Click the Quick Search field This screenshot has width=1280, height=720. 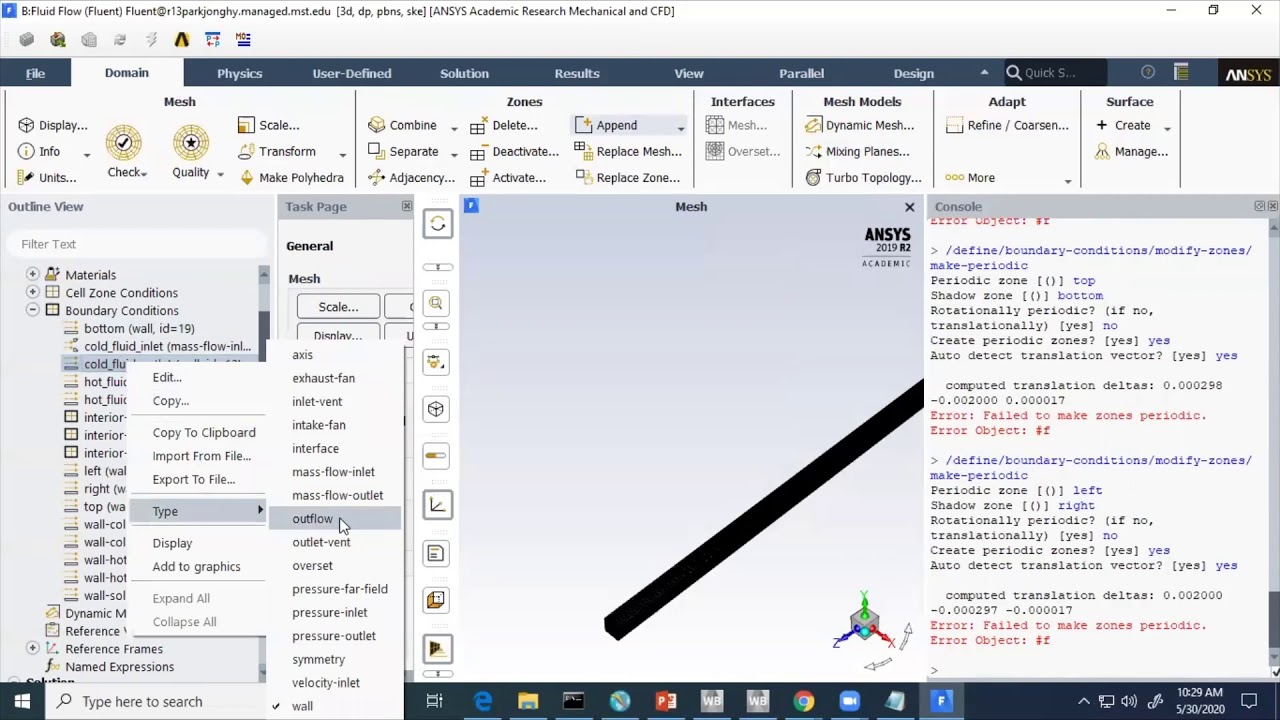[x=1055, y=72]
